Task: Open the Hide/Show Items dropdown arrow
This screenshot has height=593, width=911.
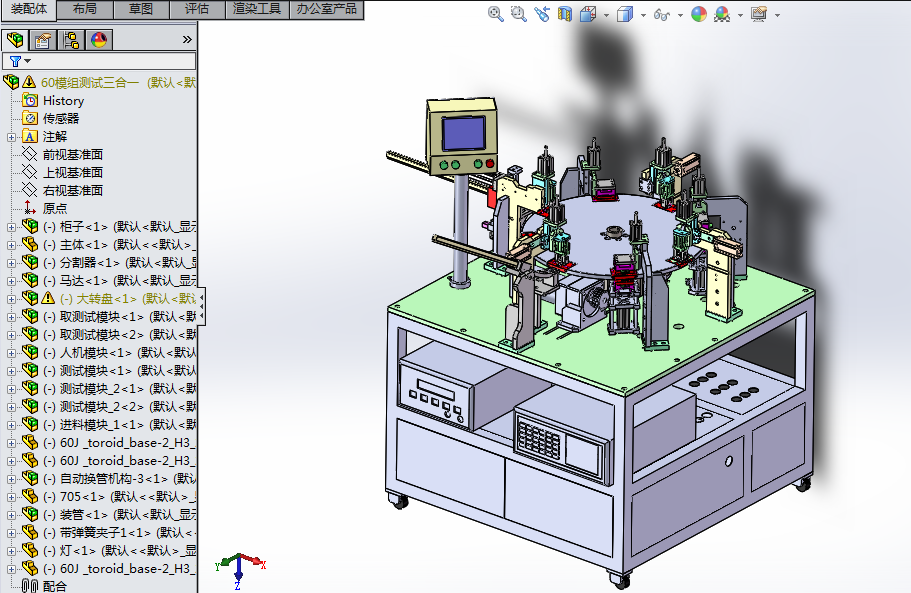Action: pos(680,15)
